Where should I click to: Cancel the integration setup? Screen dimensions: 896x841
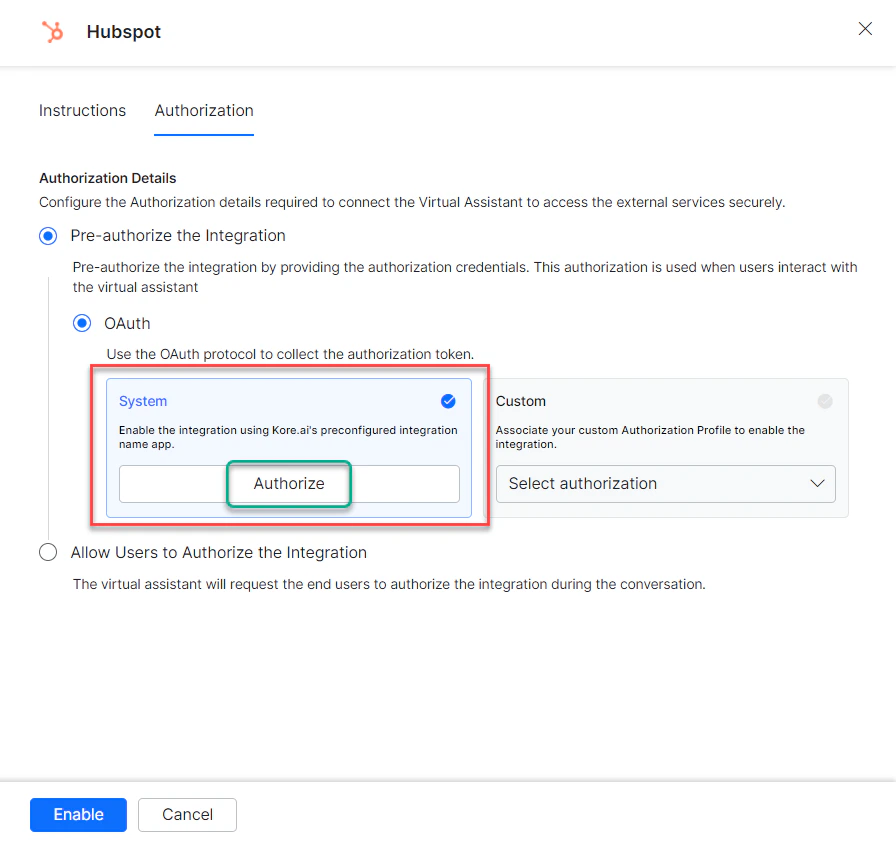point(187,815)
